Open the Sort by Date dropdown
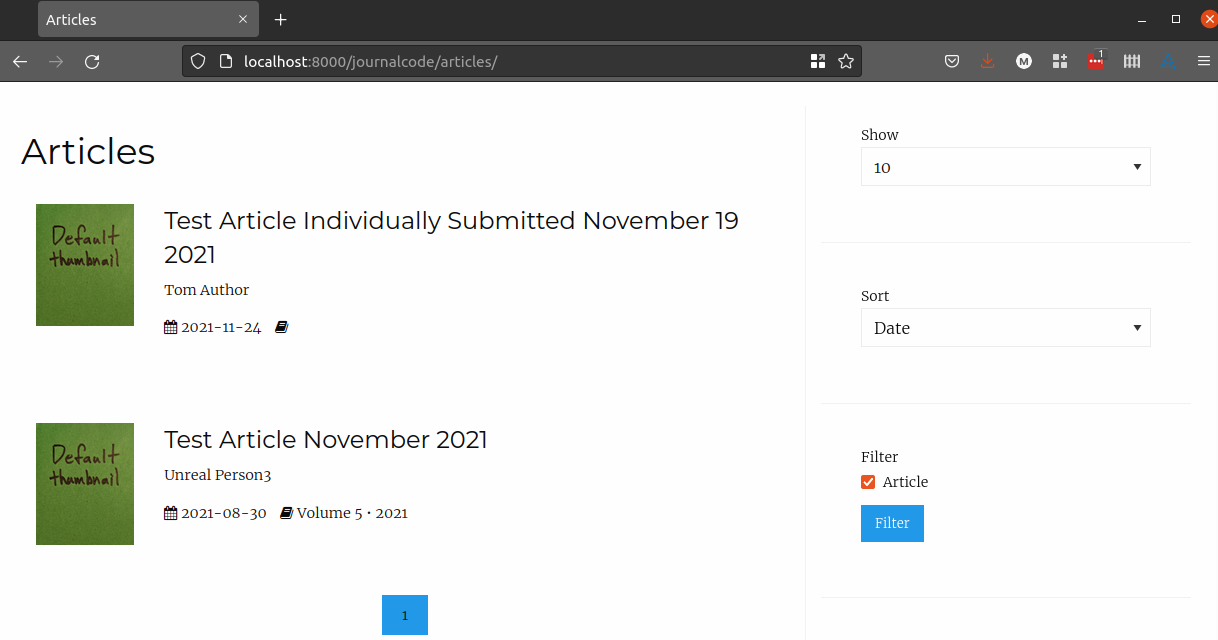Viewport: 1218px width, 640px height. click(1005, 328)
